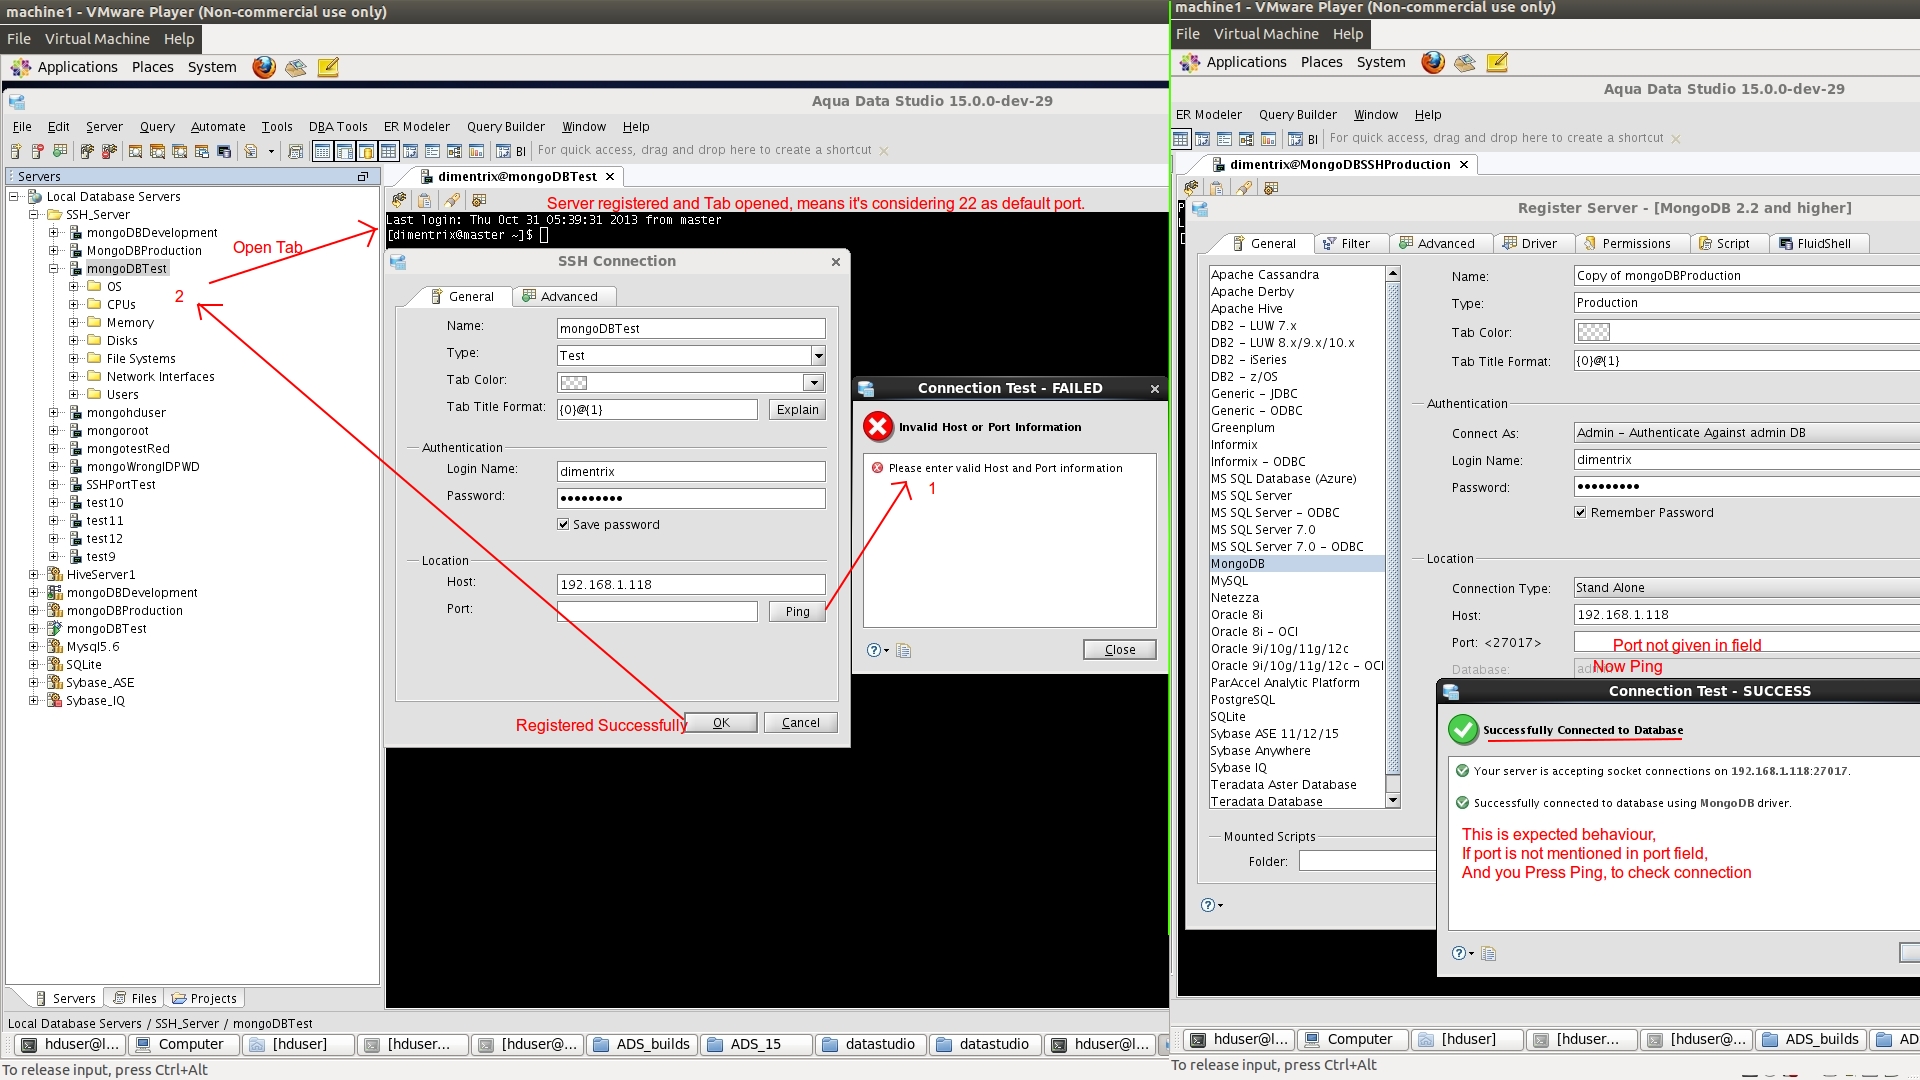Click the Folder field under Mounted Scripts
Viewport: 1920px width, 1080px height.
pos(1367,861)
